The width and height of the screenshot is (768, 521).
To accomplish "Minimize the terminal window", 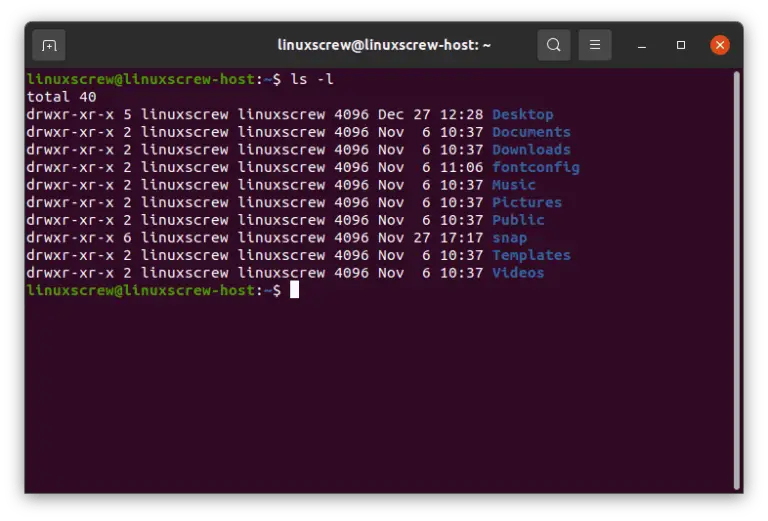I will click(644, 45).
